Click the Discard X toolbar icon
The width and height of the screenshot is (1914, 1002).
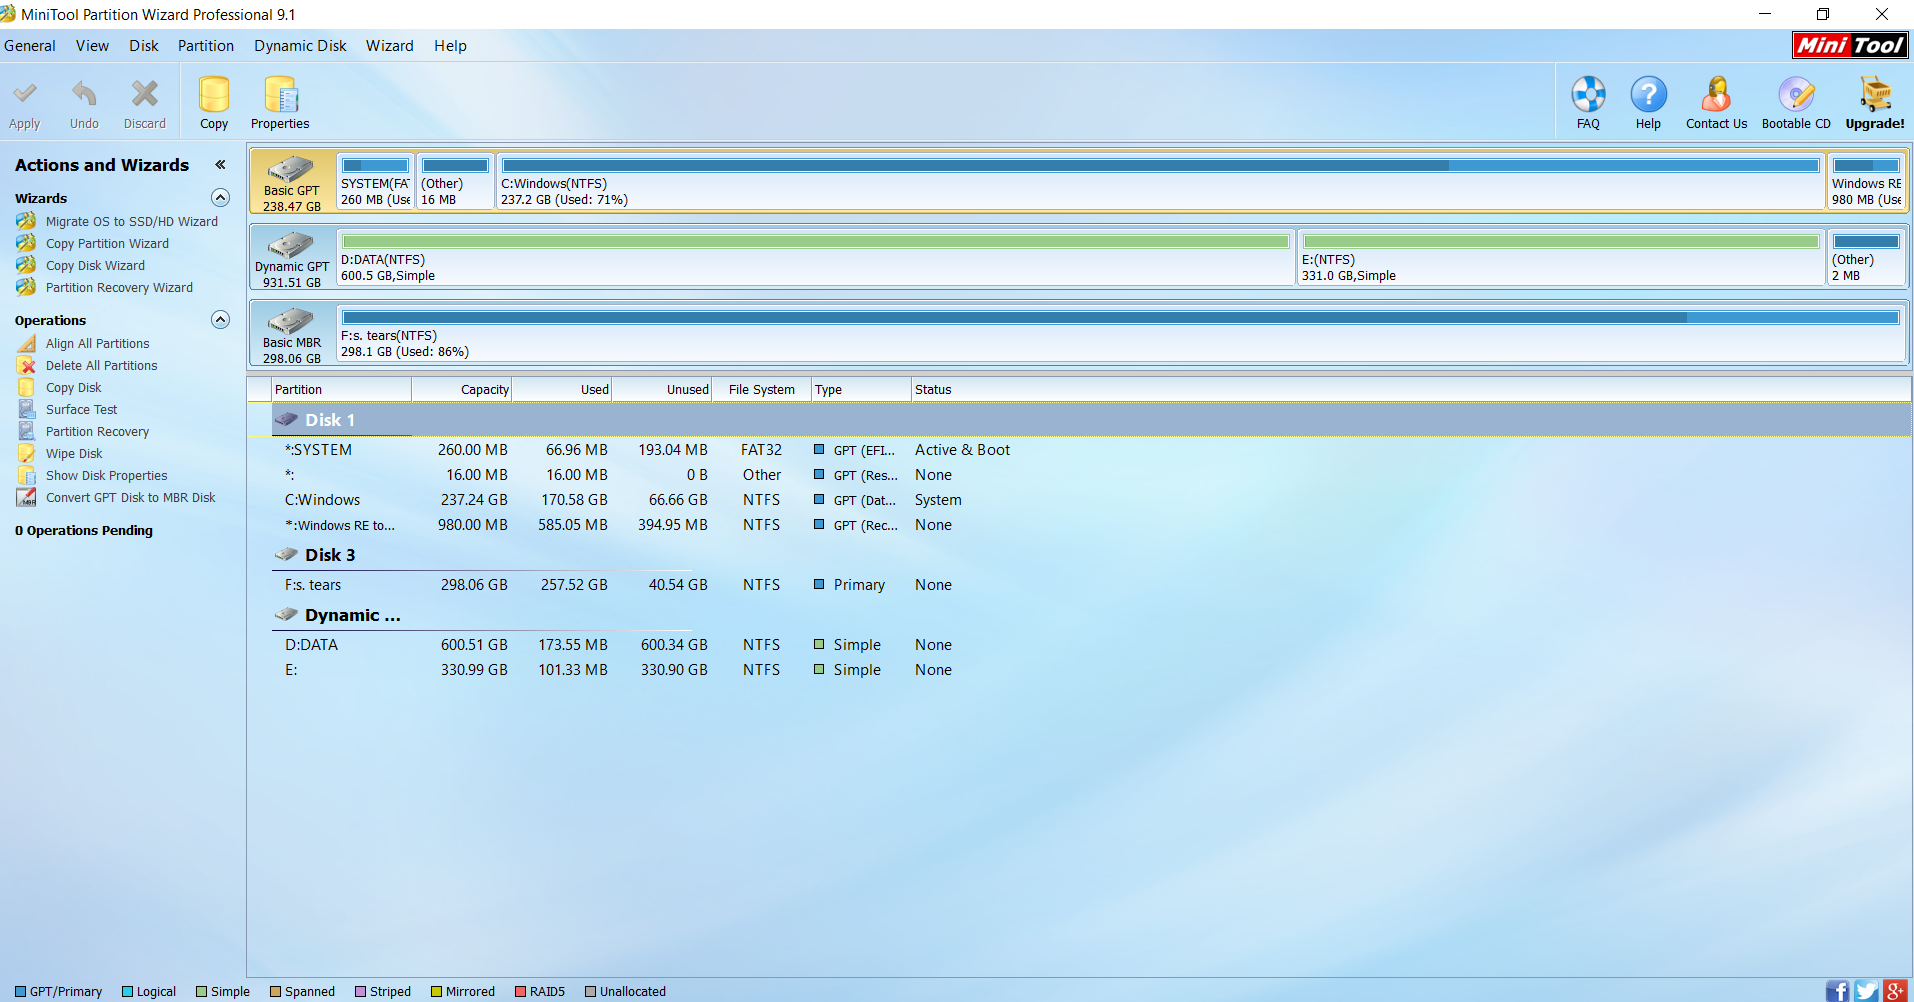pyautogui.click(x=145, y=94)
